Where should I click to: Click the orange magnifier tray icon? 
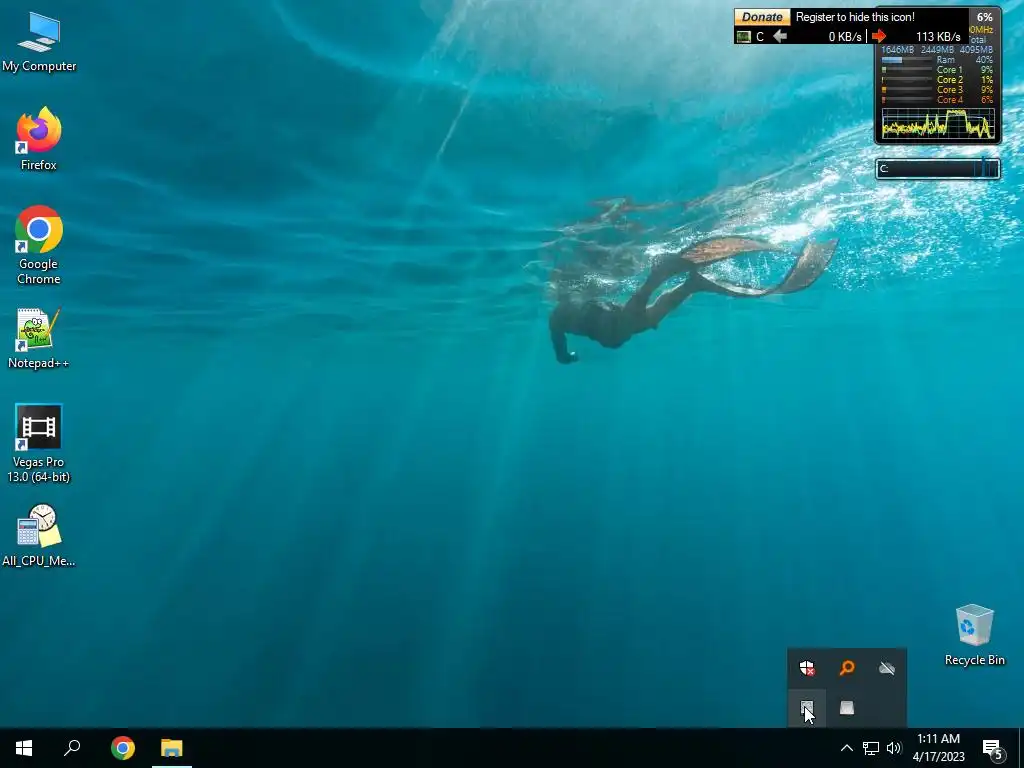(x=847, y=668)
